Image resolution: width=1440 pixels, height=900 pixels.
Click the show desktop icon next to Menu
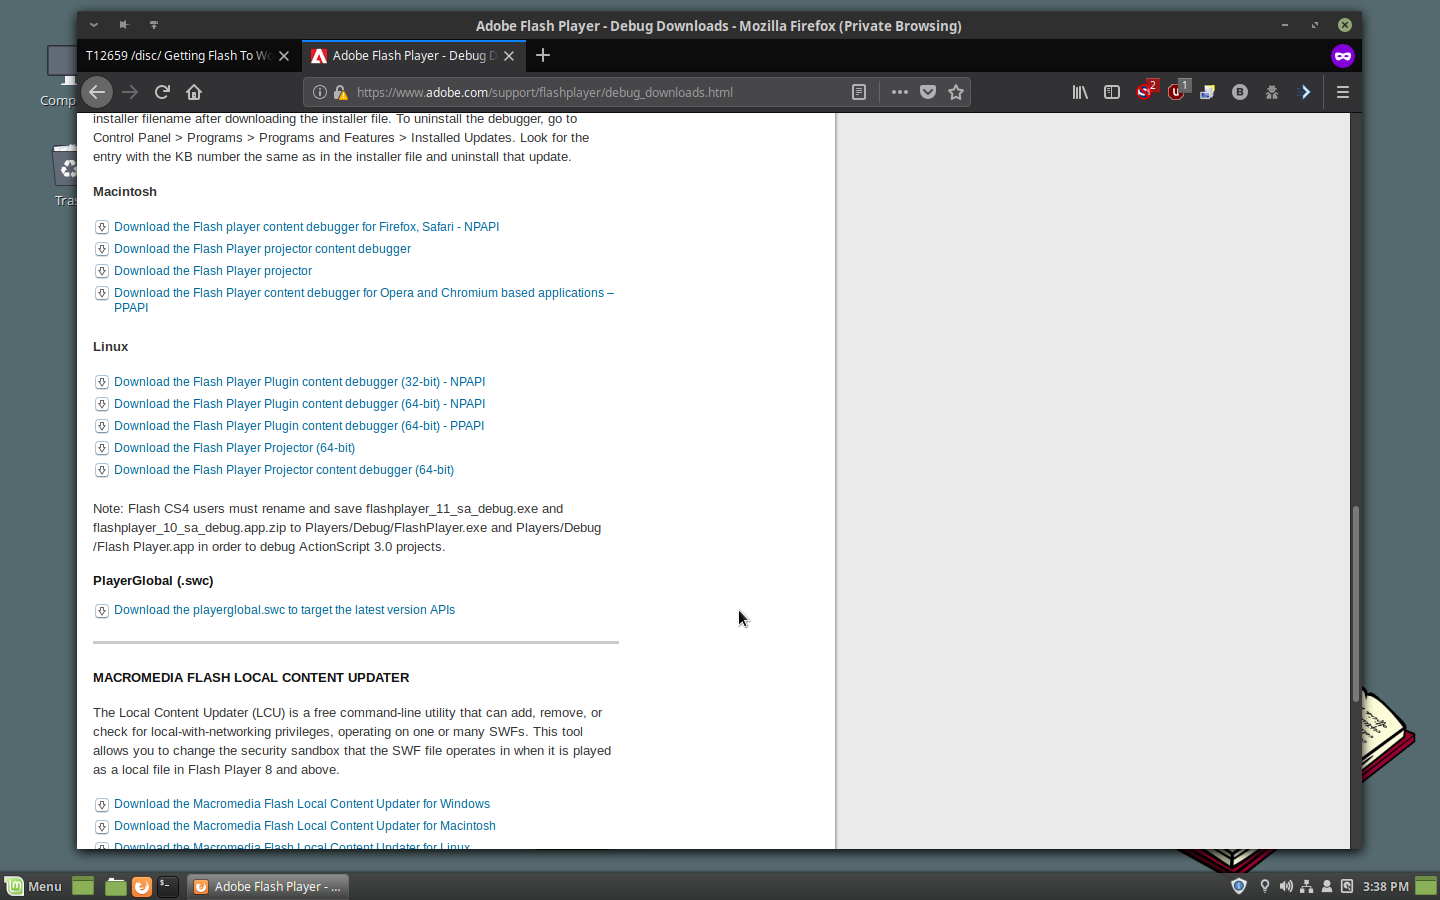(x=83, y=886)
